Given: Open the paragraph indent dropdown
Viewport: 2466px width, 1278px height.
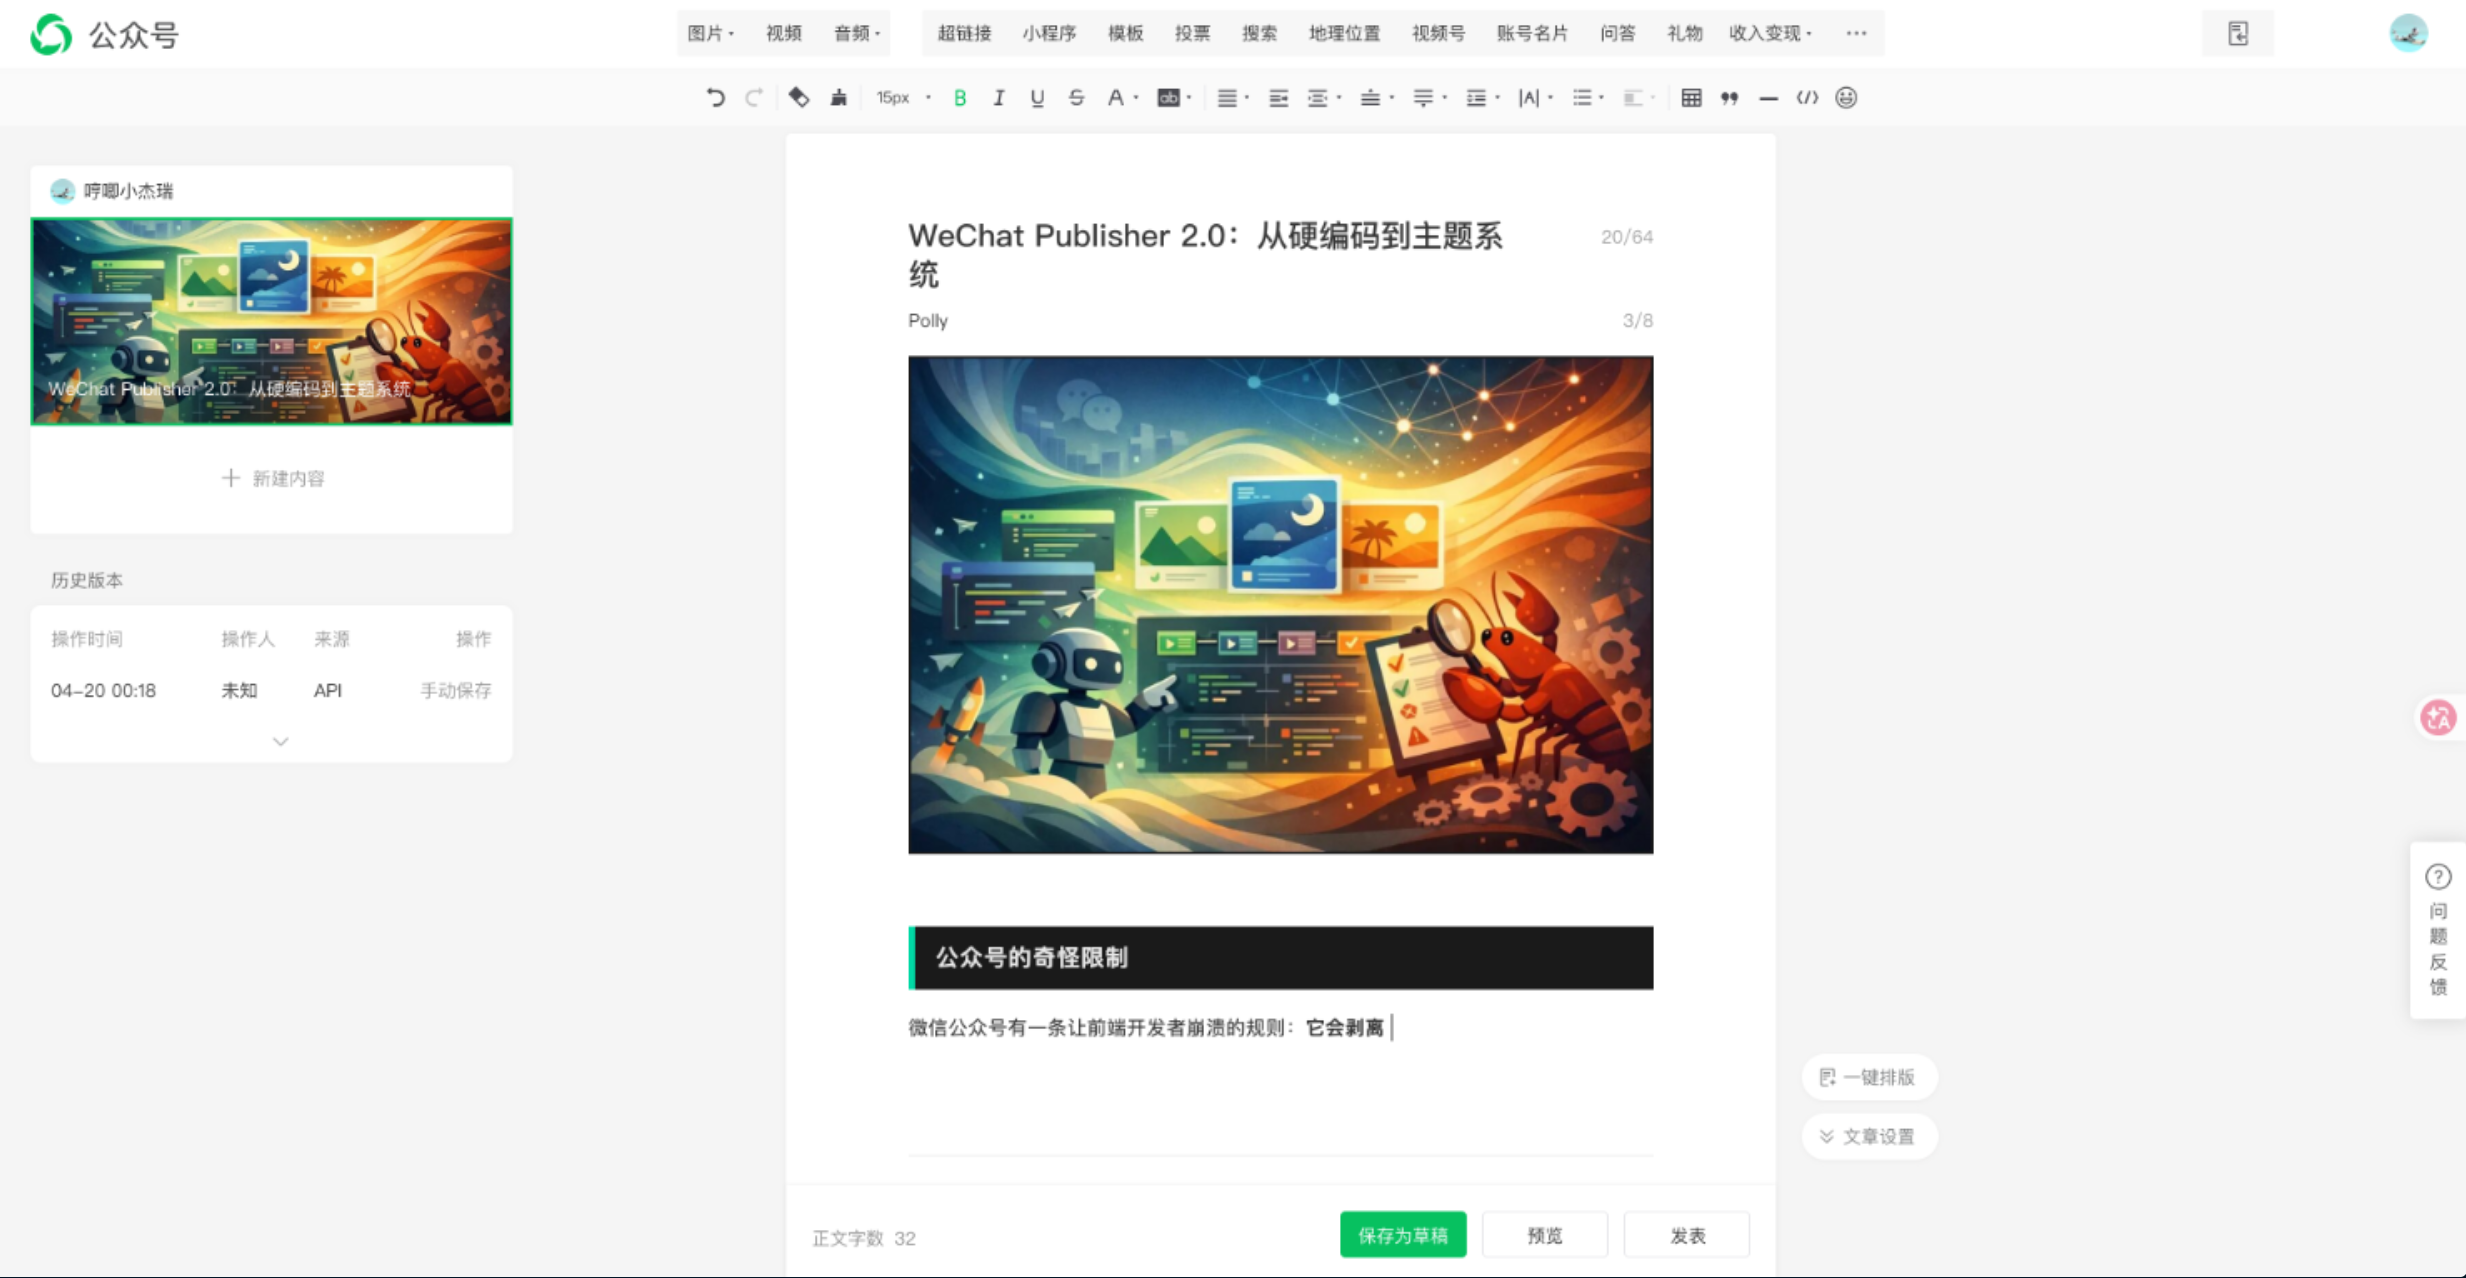Looking at the screenshot, I should pyautogui.click(x=1324, y=97).
